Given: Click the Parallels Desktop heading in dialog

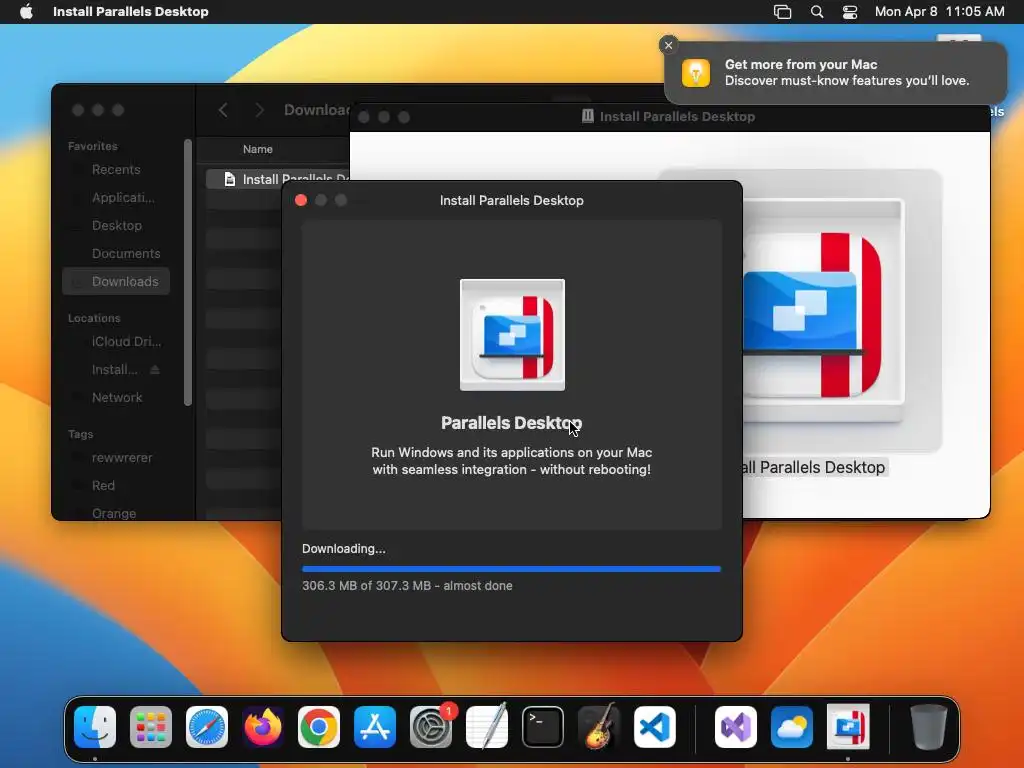Looking at the screenshot, I should click(511, 423).
